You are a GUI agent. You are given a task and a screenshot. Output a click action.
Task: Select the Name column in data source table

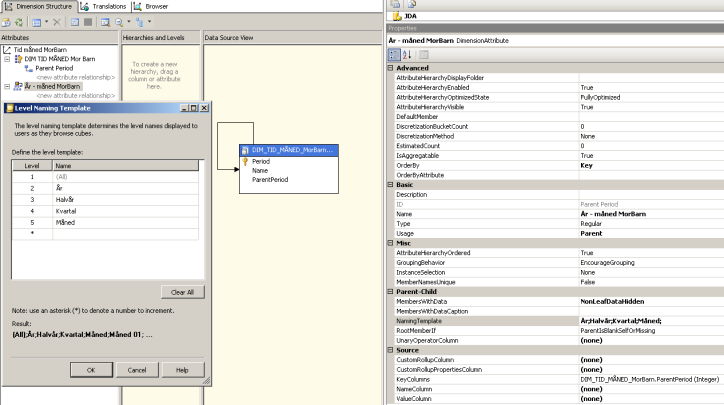(260, 170)
